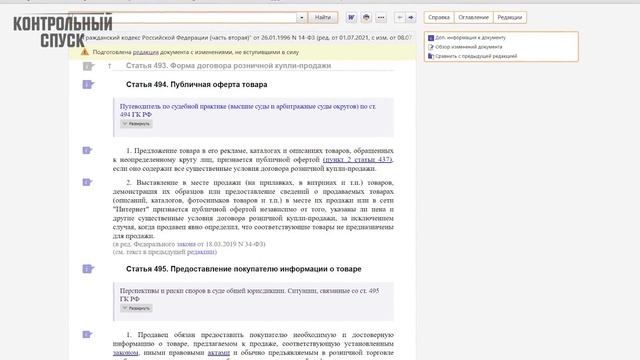Select heading Статья 495. Предоставление покупателю информации
Screen dimensions: 640x360
[244, 269]
